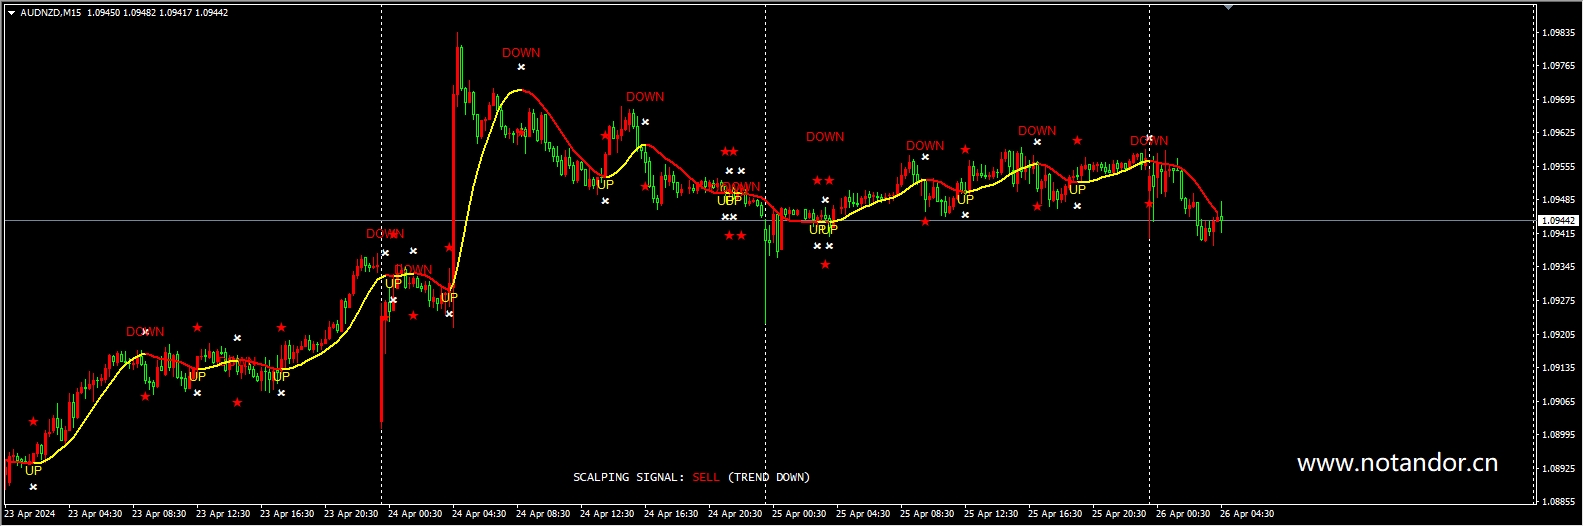Click the 26 Apr 00:30 time label
The height and width of the screenshot is (527, 1584).
point(1183,514)
